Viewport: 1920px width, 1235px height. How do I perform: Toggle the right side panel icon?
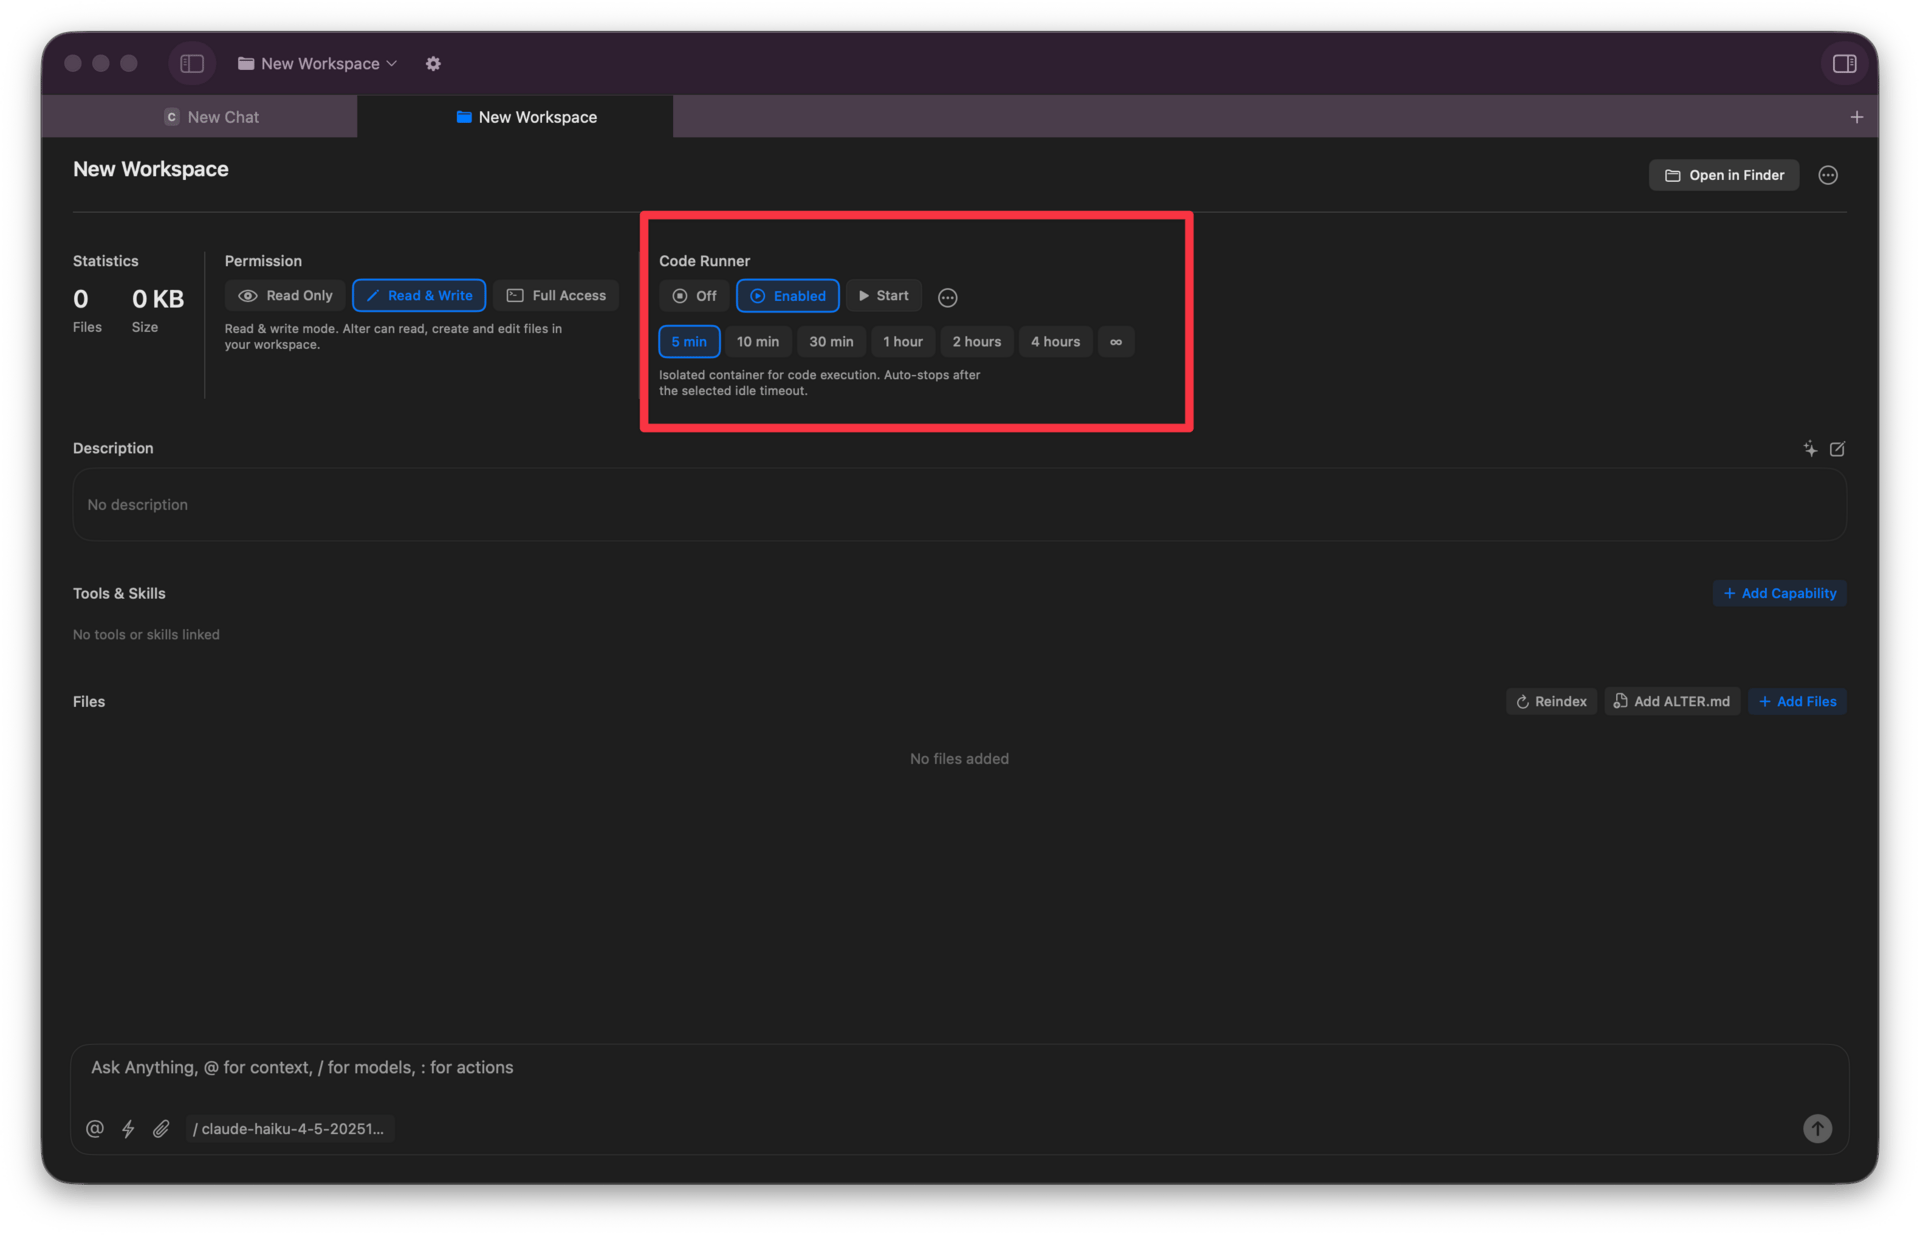click(x=1844, y=64)
